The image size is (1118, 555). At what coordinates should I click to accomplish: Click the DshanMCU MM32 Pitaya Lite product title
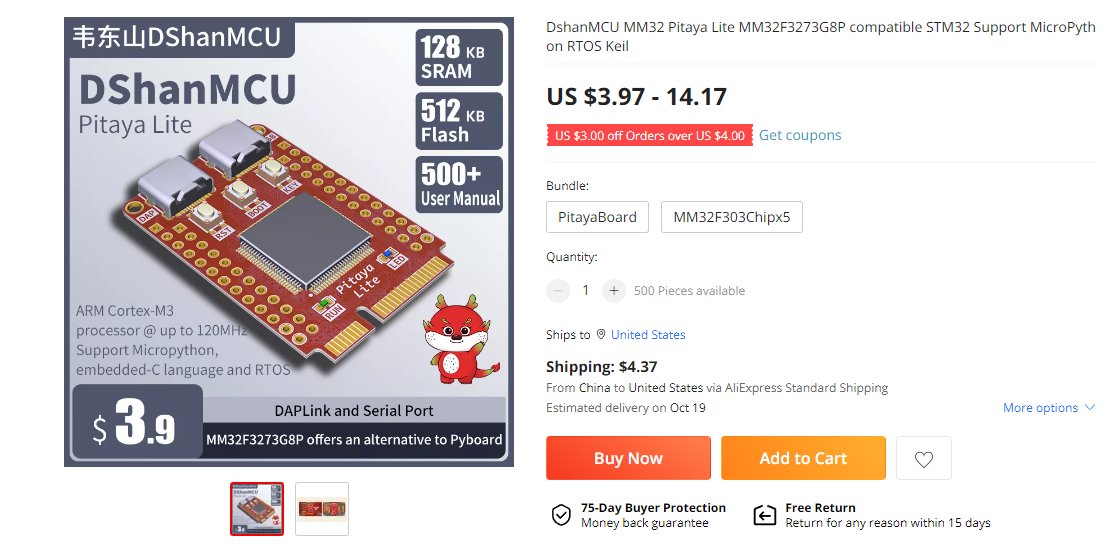(x=821, y=37)
